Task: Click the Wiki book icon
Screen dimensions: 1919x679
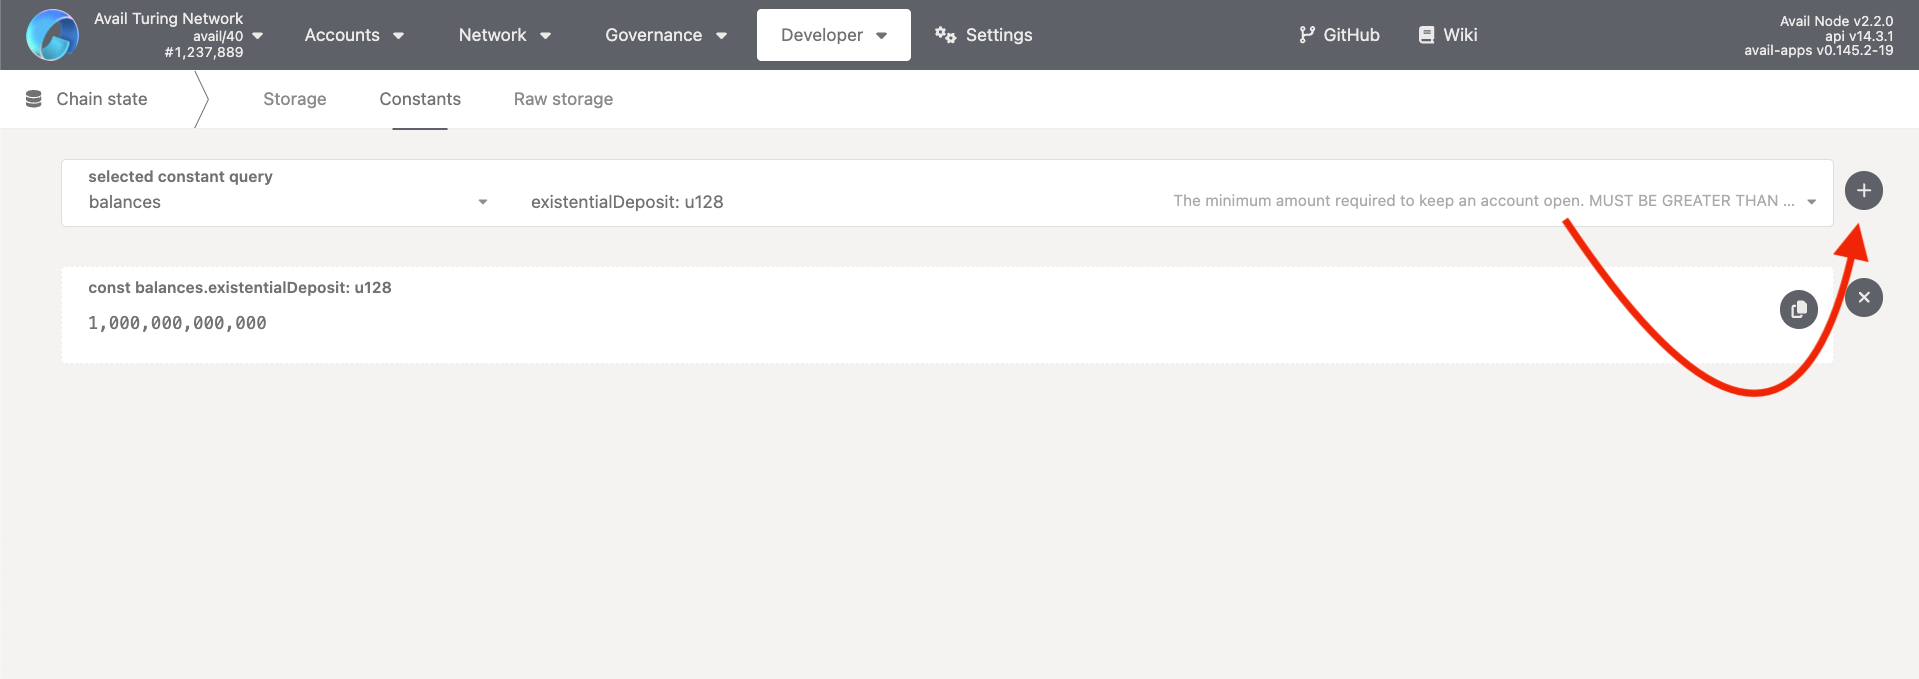Action: click(x=1426, y=35)
